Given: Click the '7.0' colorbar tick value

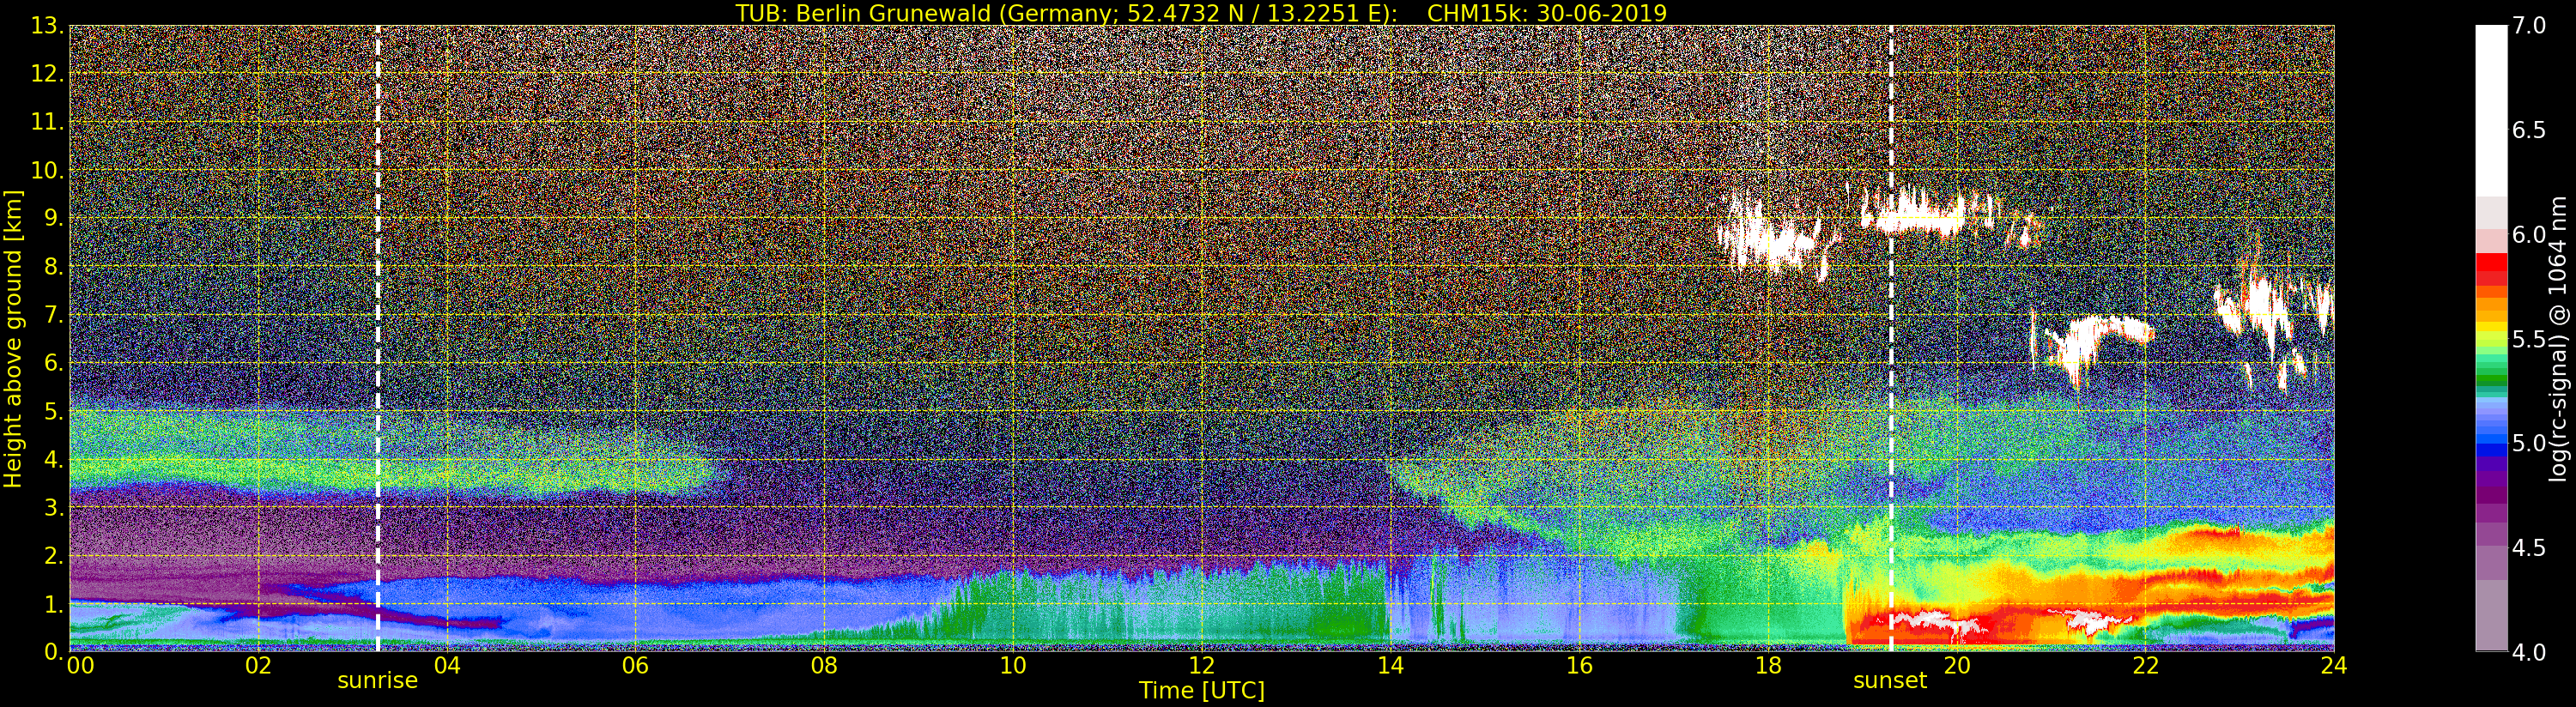Looking at the screenshot, I should [x=2529, y=26].
